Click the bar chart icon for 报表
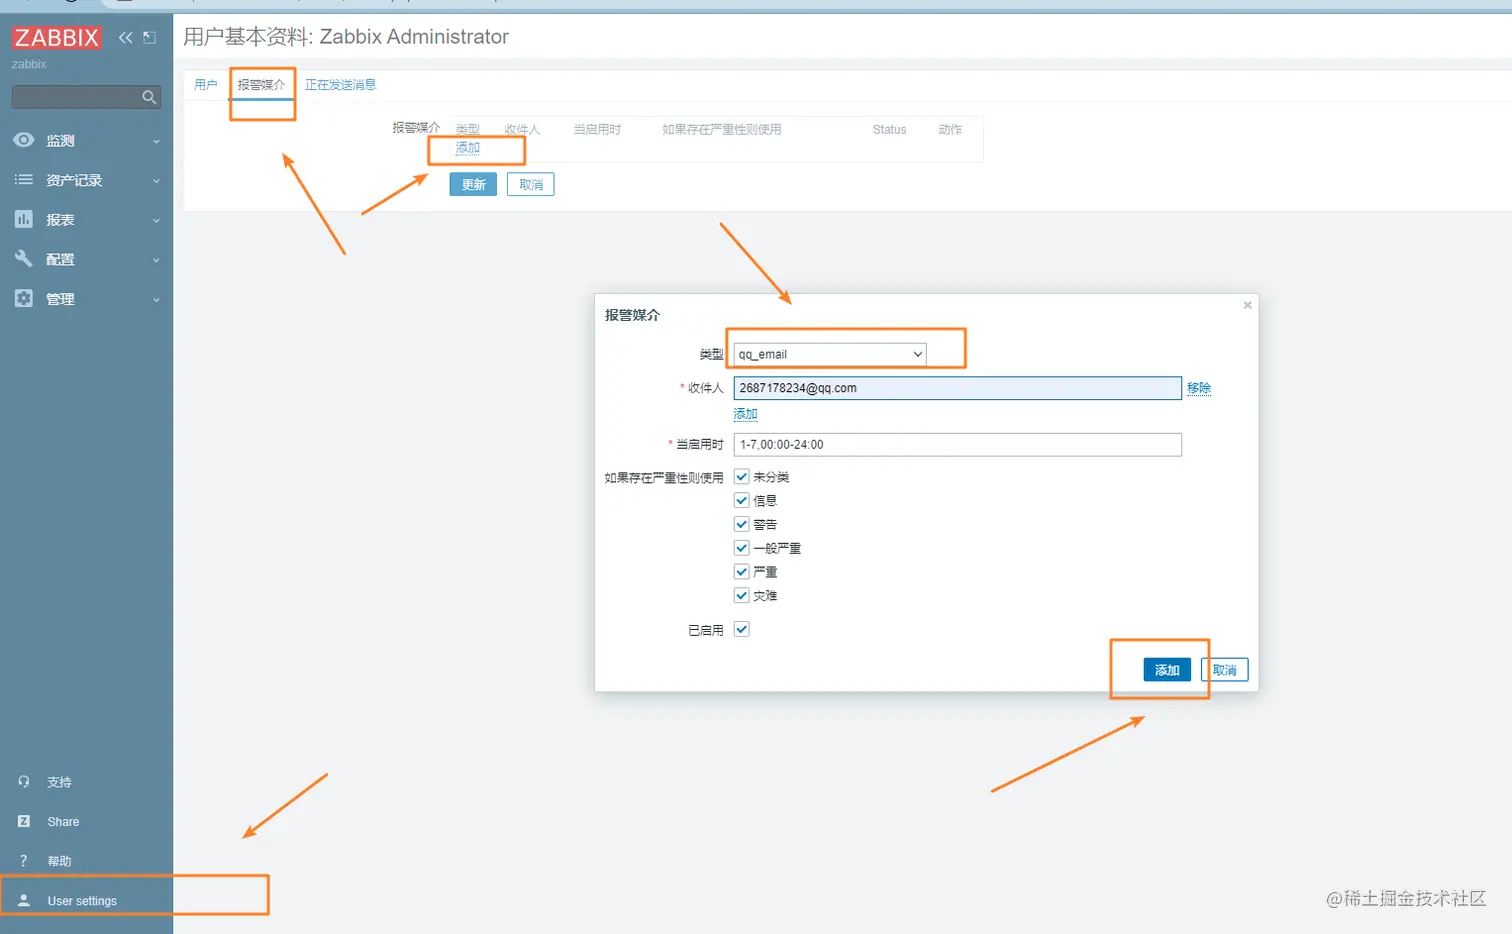The image size is (1512, 934). tap(24, 219)
